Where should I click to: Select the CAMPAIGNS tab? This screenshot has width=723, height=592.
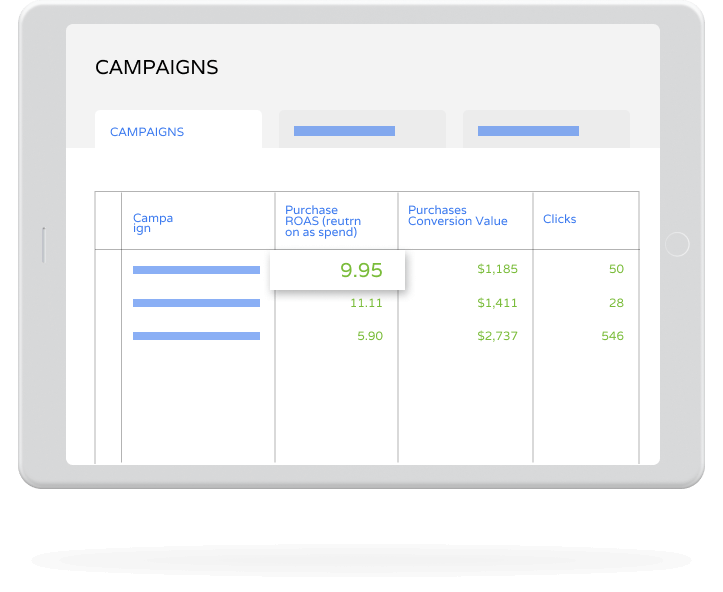[178, 130]
